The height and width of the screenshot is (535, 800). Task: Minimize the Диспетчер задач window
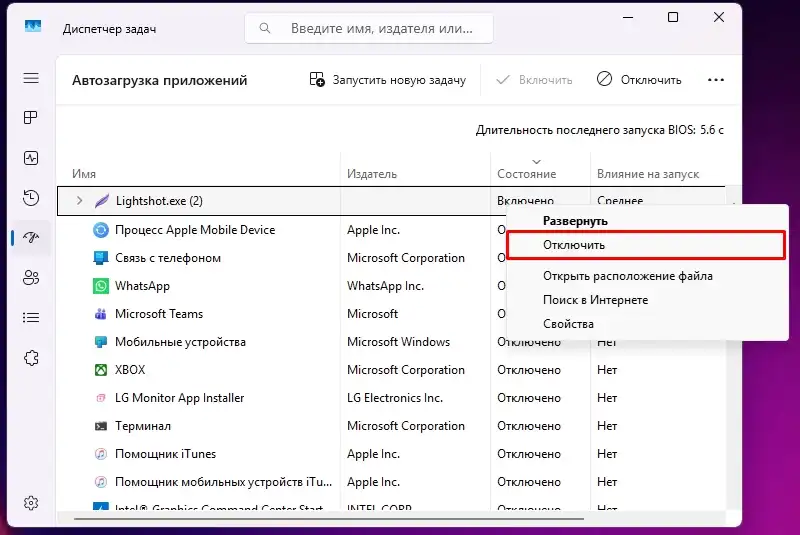628,17
